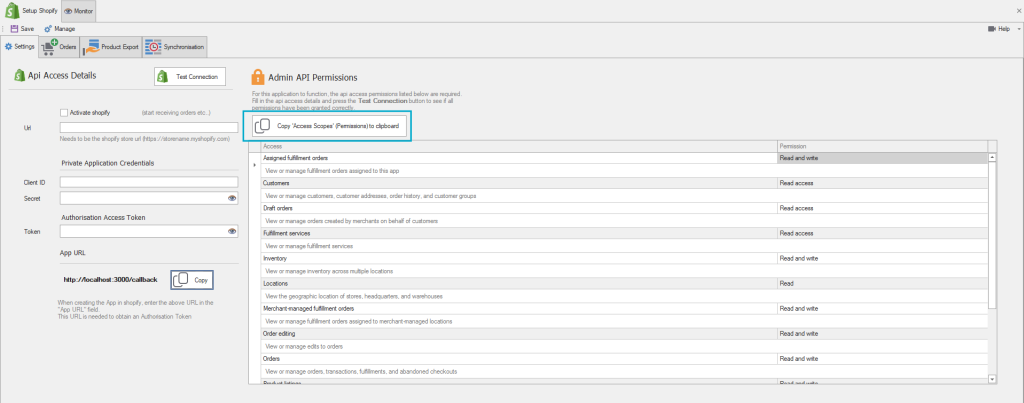Image resolution: width=1024 pixels, height=403 pixels.
Task: Click the eye icon on Monitor tab
Action: (x=68, y=11)
